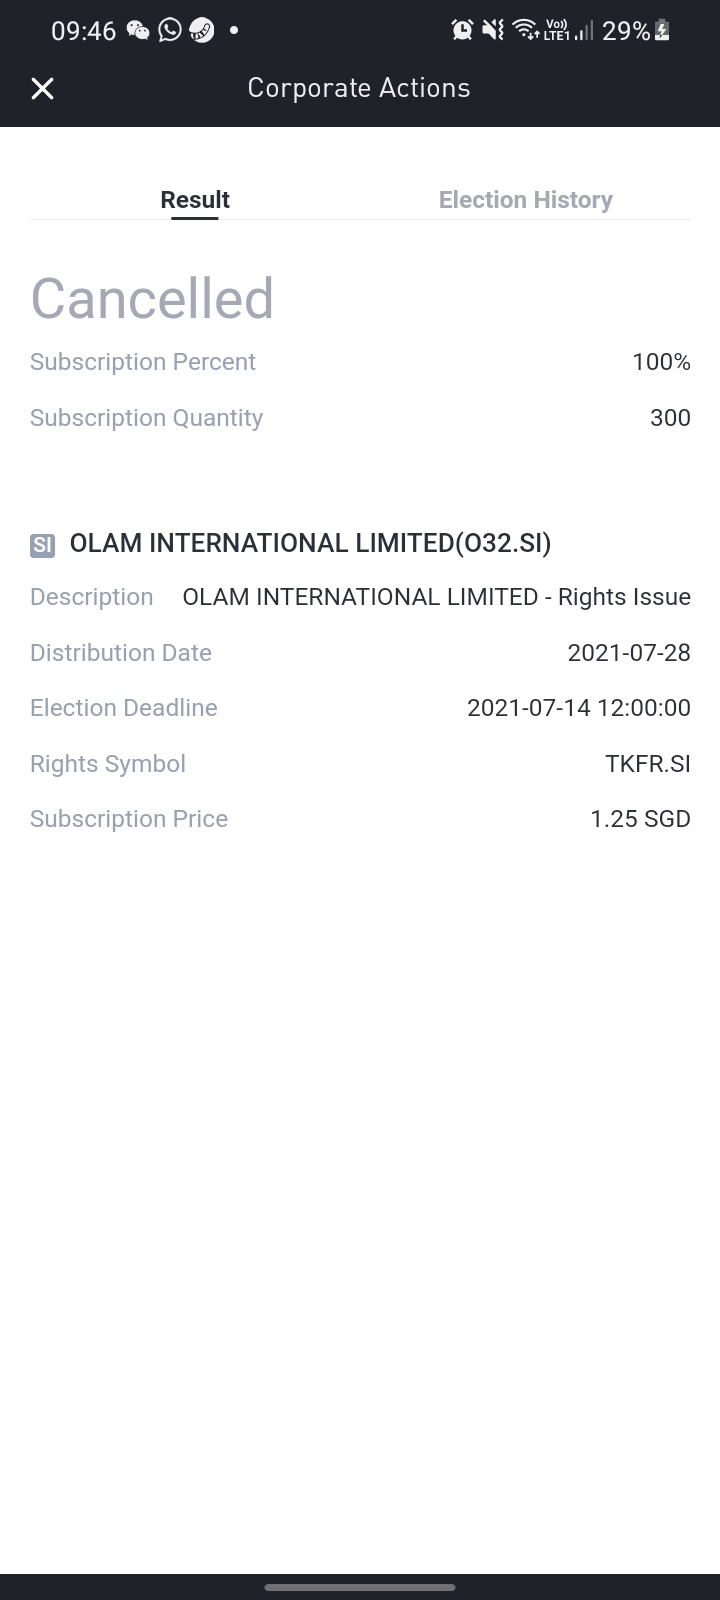Tap the alarm clock status icon
Screen dimensions: 720x1600
(462, 31)
